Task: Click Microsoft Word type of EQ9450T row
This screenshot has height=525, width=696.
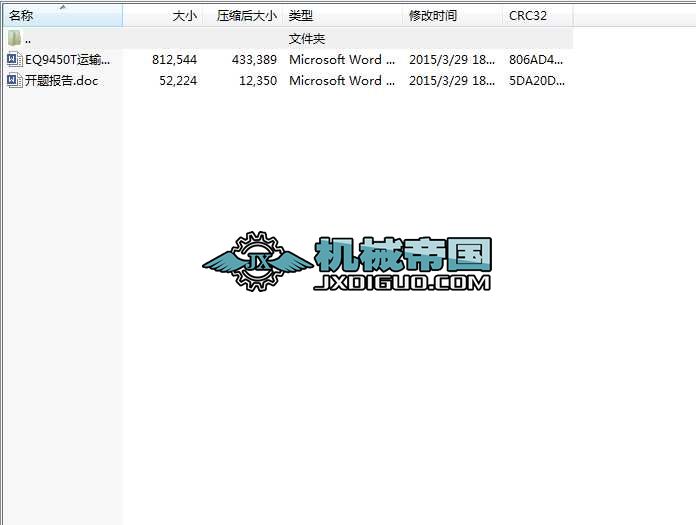Action: (x=342, y=59)
